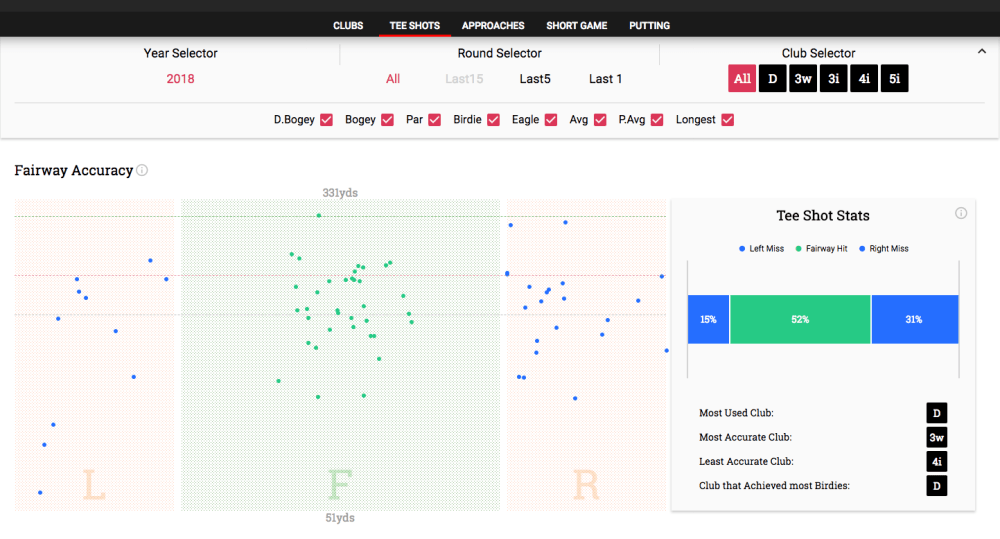Filter by 3w club

coord(803,79)
